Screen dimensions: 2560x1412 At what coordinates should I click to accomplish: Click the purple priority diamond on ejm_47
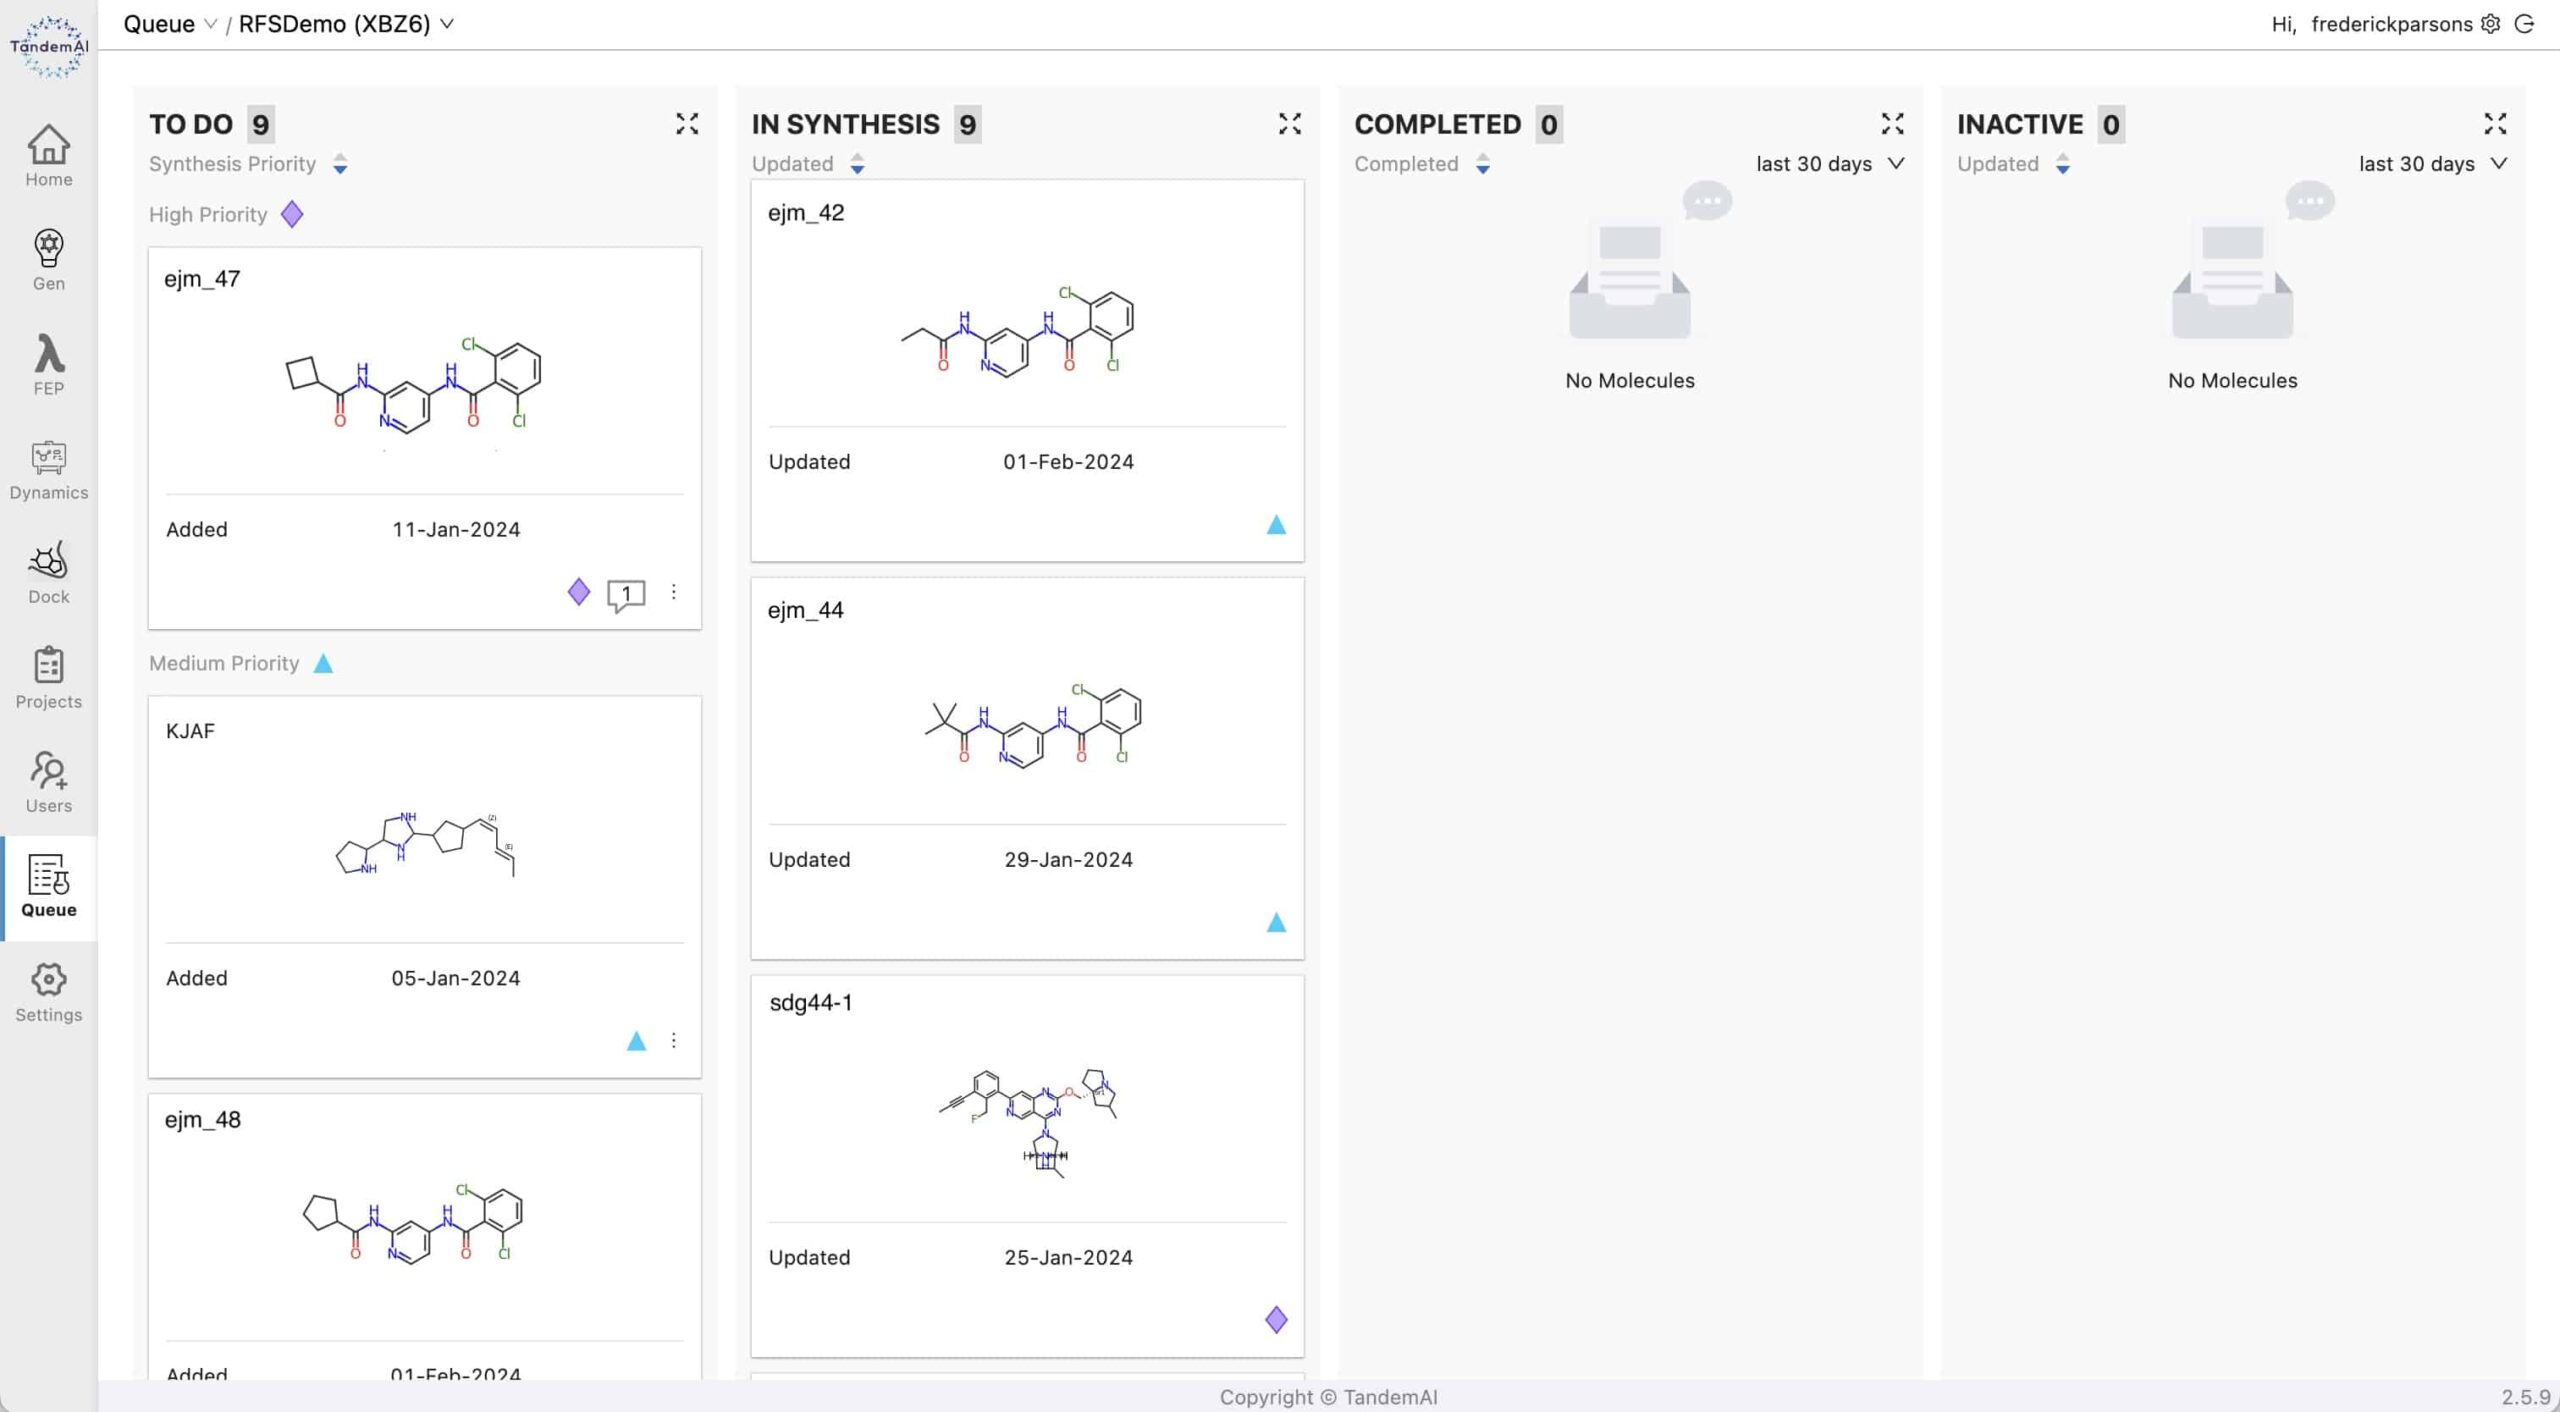[x=578, y=592]
